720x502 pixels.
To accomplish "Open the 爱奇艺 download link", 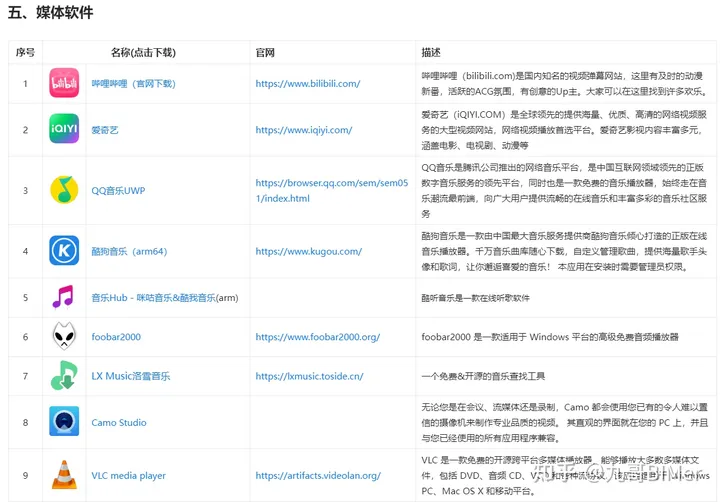I will [105, 130].
